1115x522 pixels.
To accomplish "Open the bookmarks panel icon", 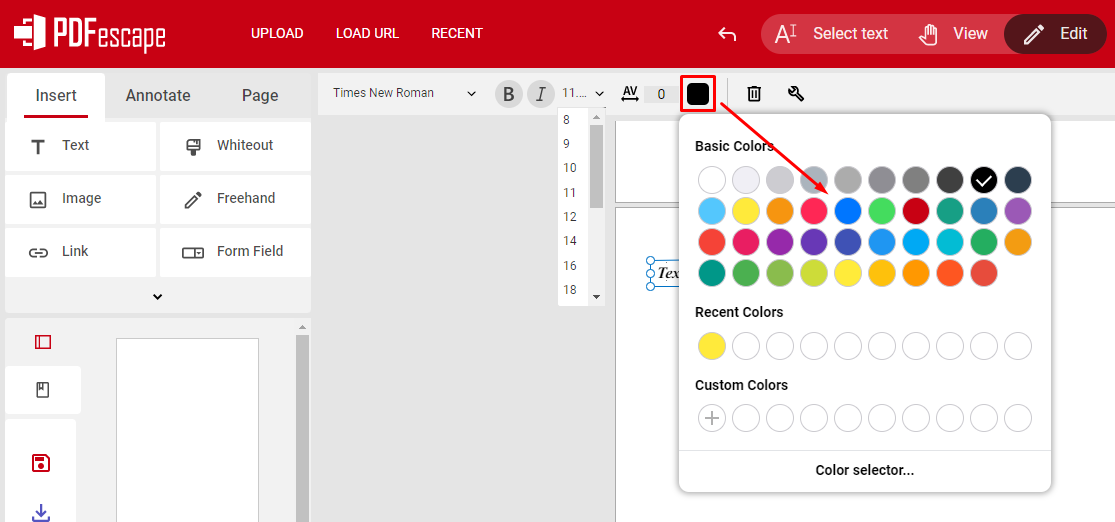I will pyautogui.click(x=43, y=390).
